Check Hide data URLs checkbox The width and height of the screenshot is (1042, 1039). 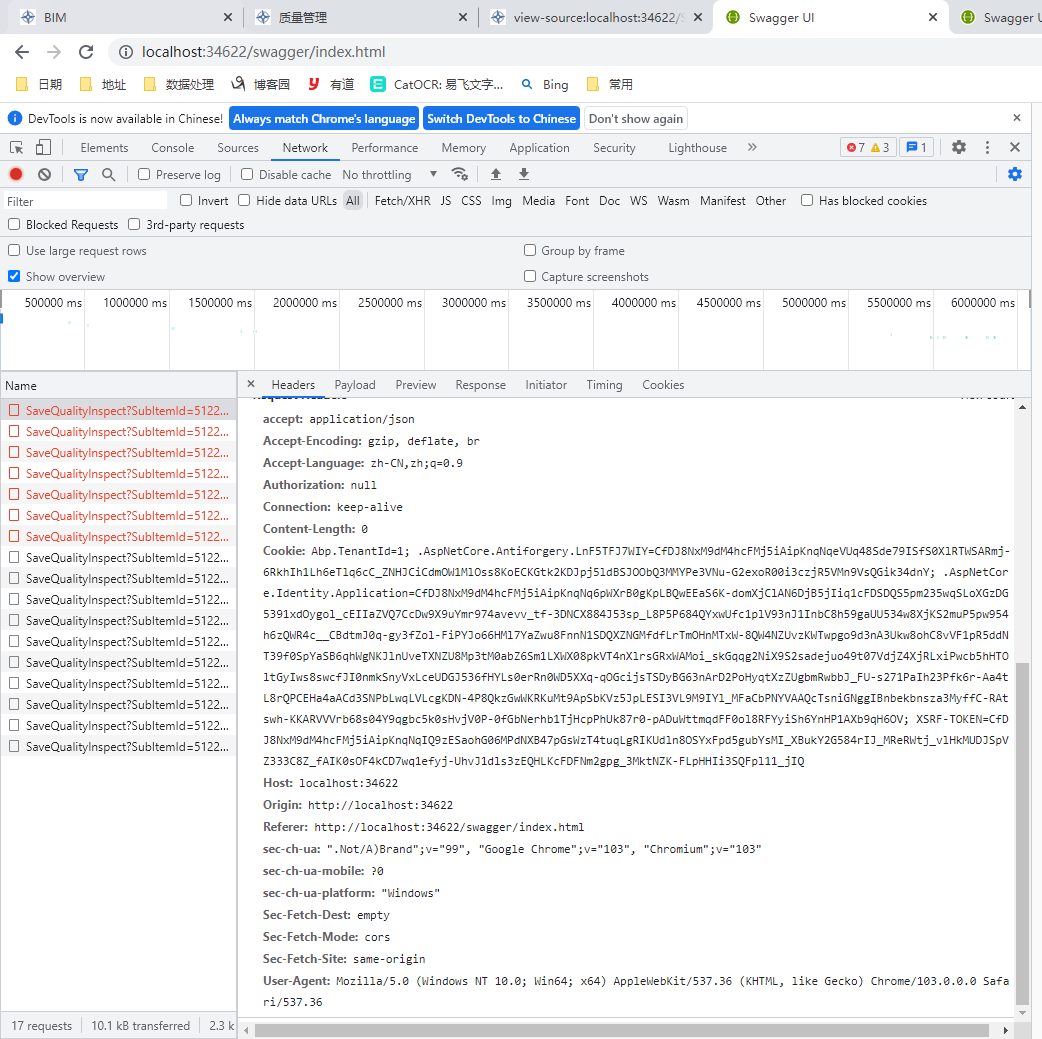(x=244, y=200)
